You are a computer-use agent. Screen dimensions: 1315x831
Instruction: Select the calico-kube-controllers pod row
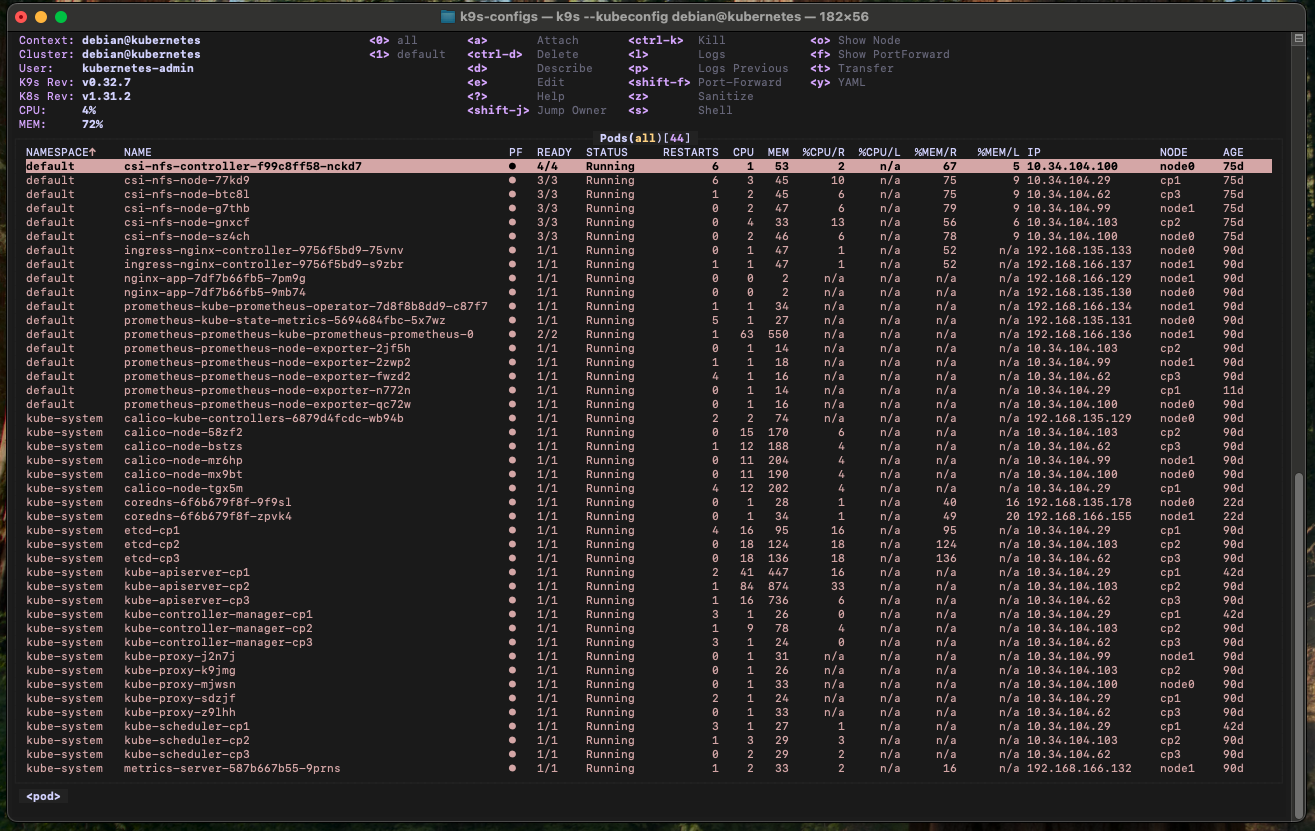click(264, 418)
